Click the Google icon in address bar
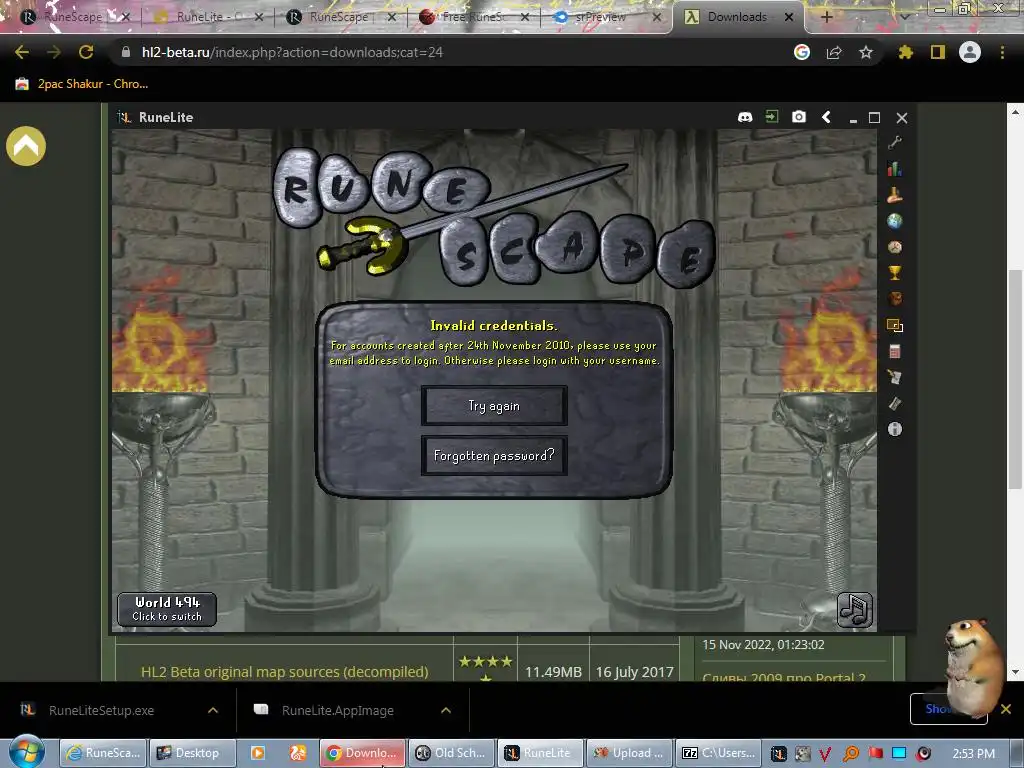 point(802,52)
